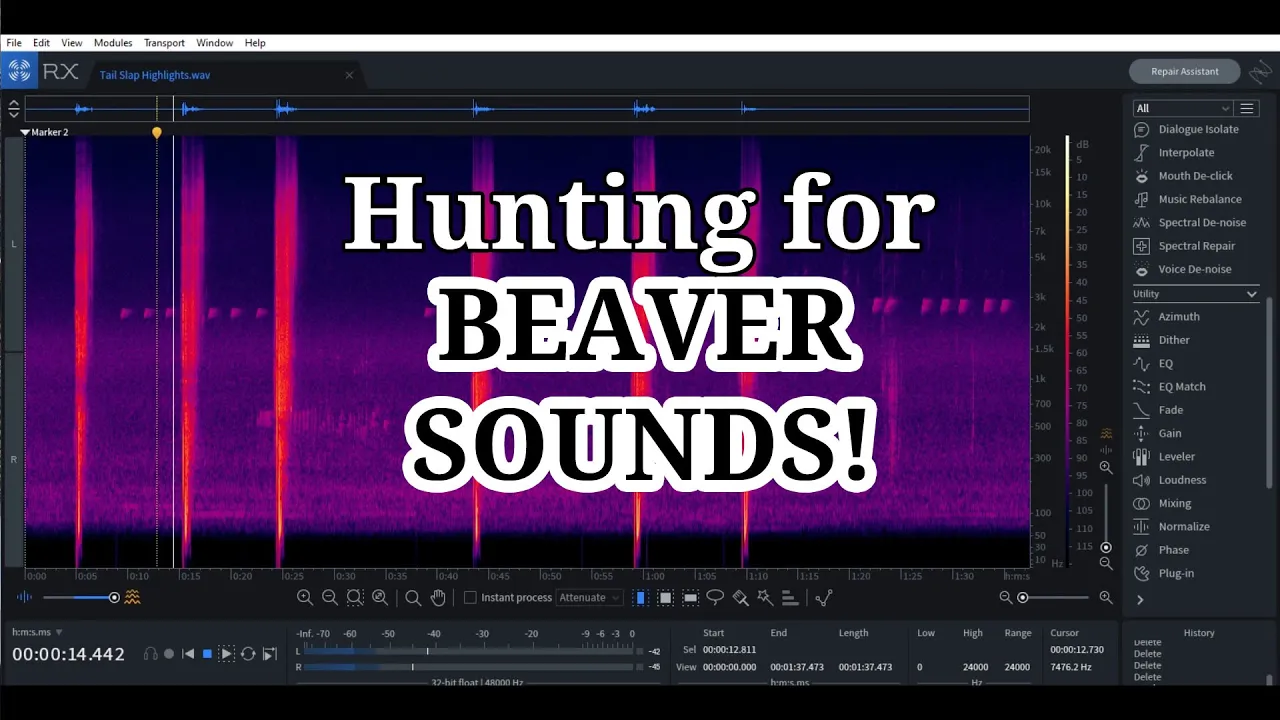Open the Window menu
Viewport: 1280px width, 720px height.
click(214, 43)
